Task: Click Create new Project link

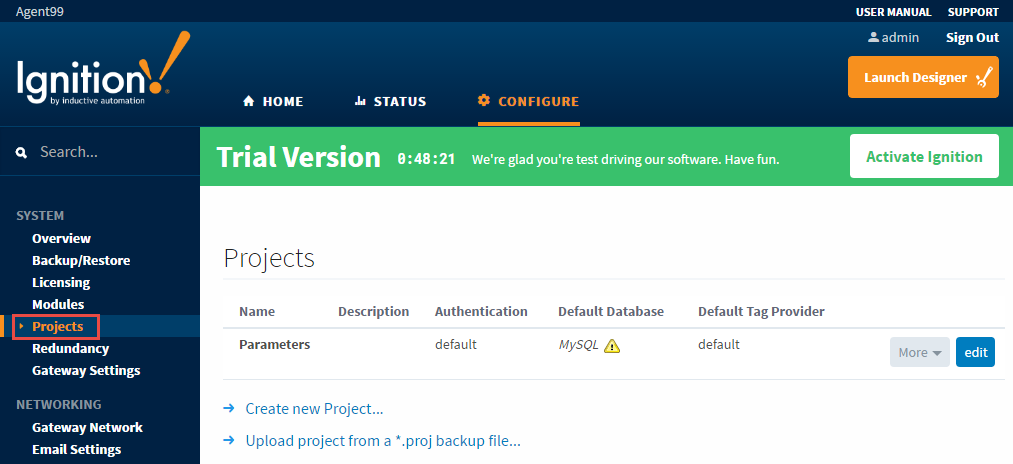Action: (314, 408)
